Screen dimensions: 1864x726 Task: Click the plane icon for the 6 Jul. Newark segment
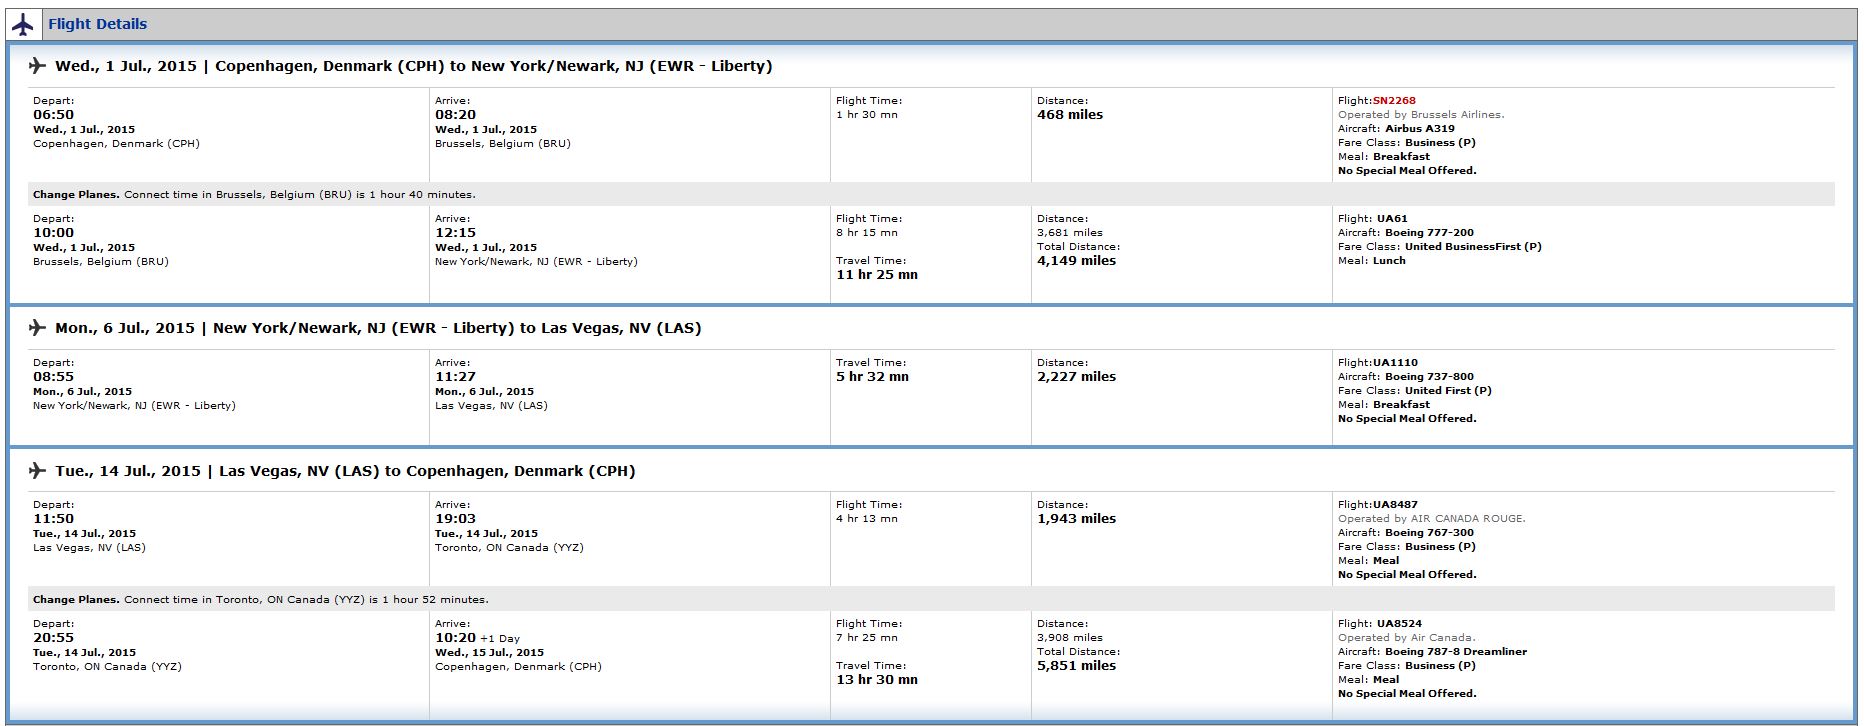37,328
